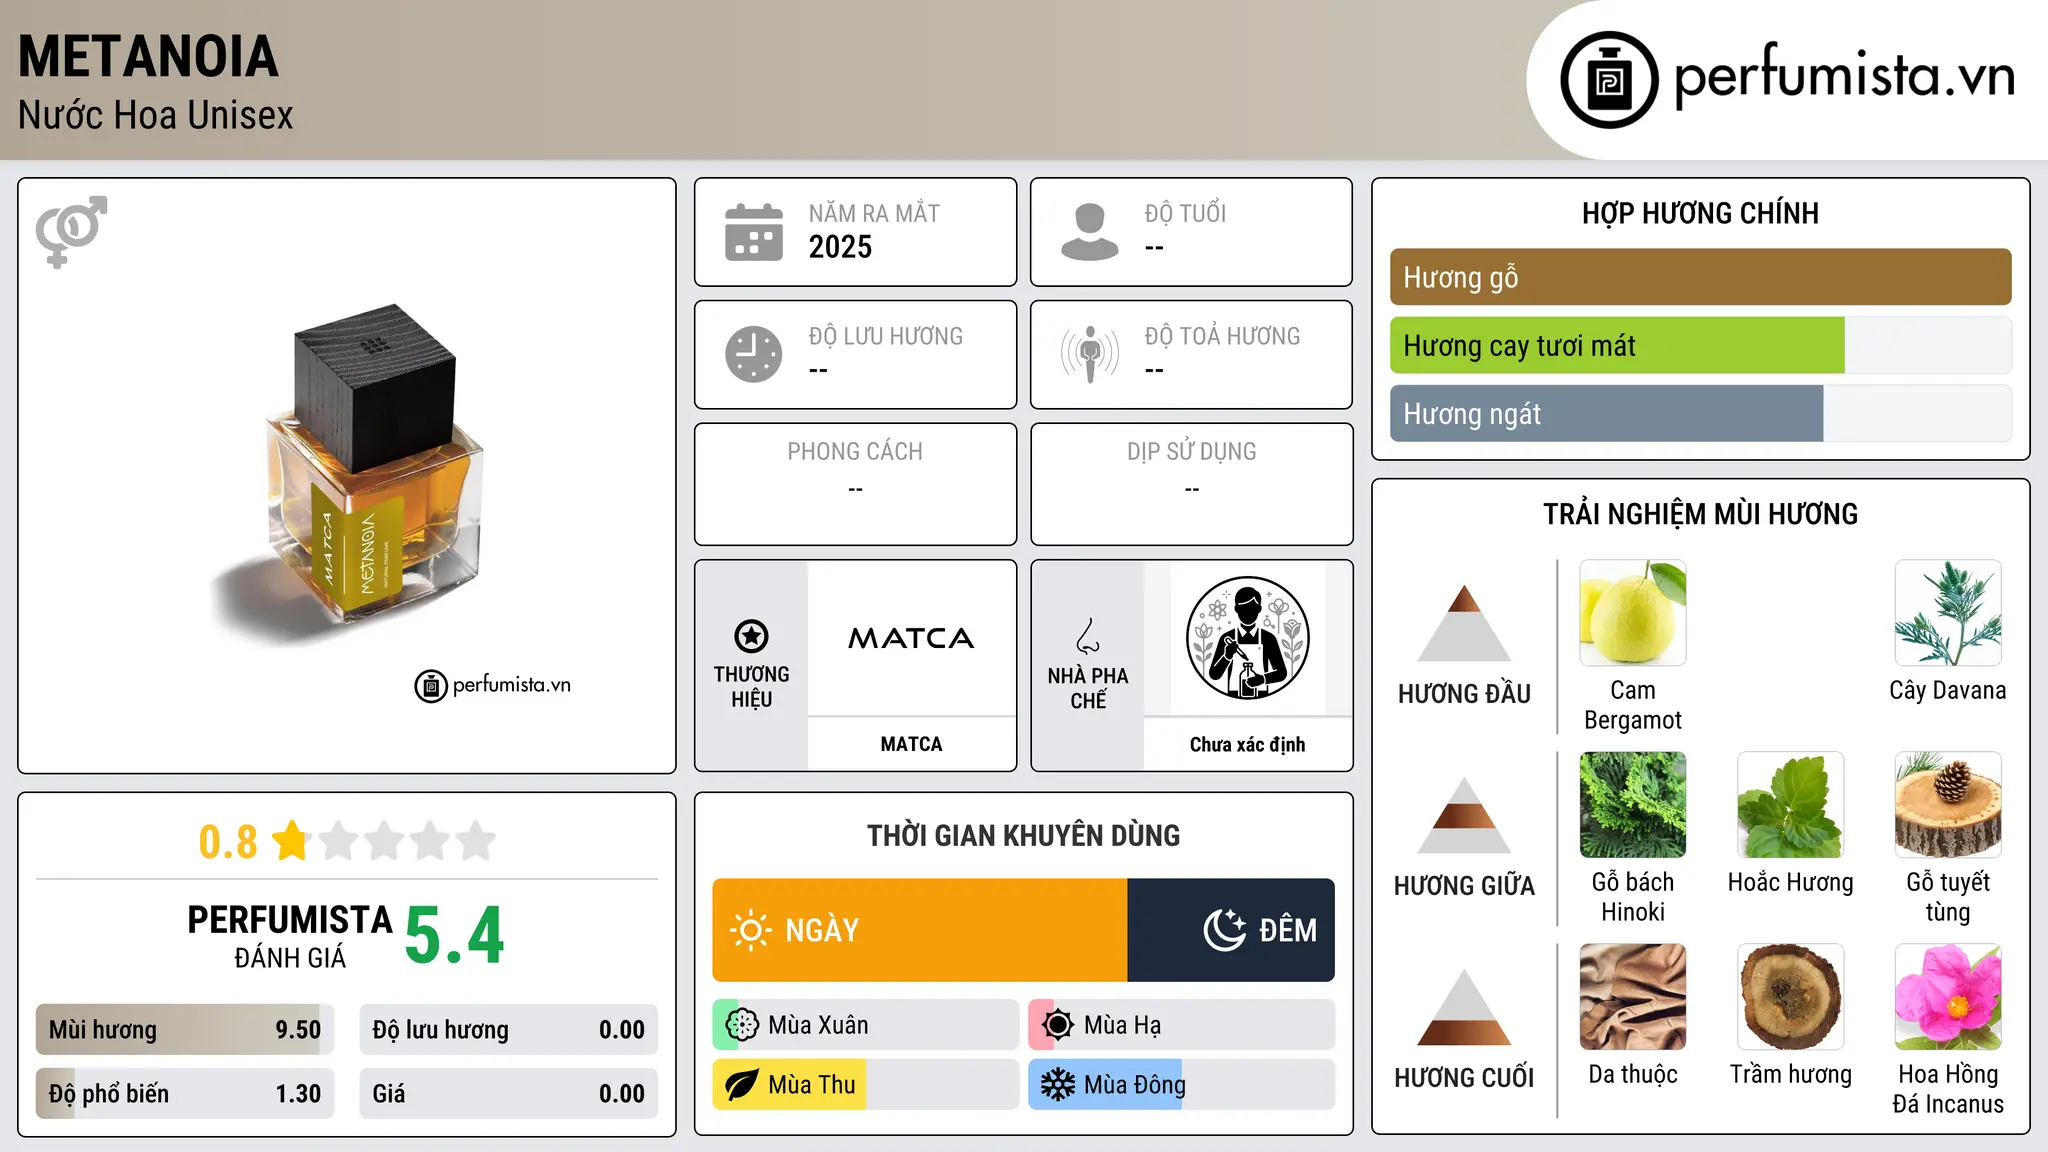The height and width of the screenshot is (1152, 2048).
Task: Click the Hương cay tươi mát accord bar
Action: pos(1700,345)
